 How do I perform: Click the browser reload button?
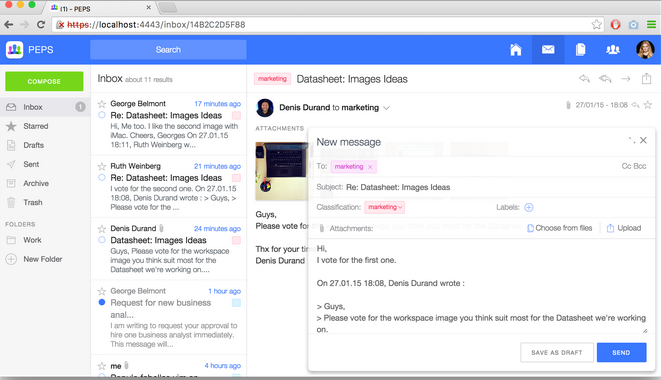click(x=41, y=24)
